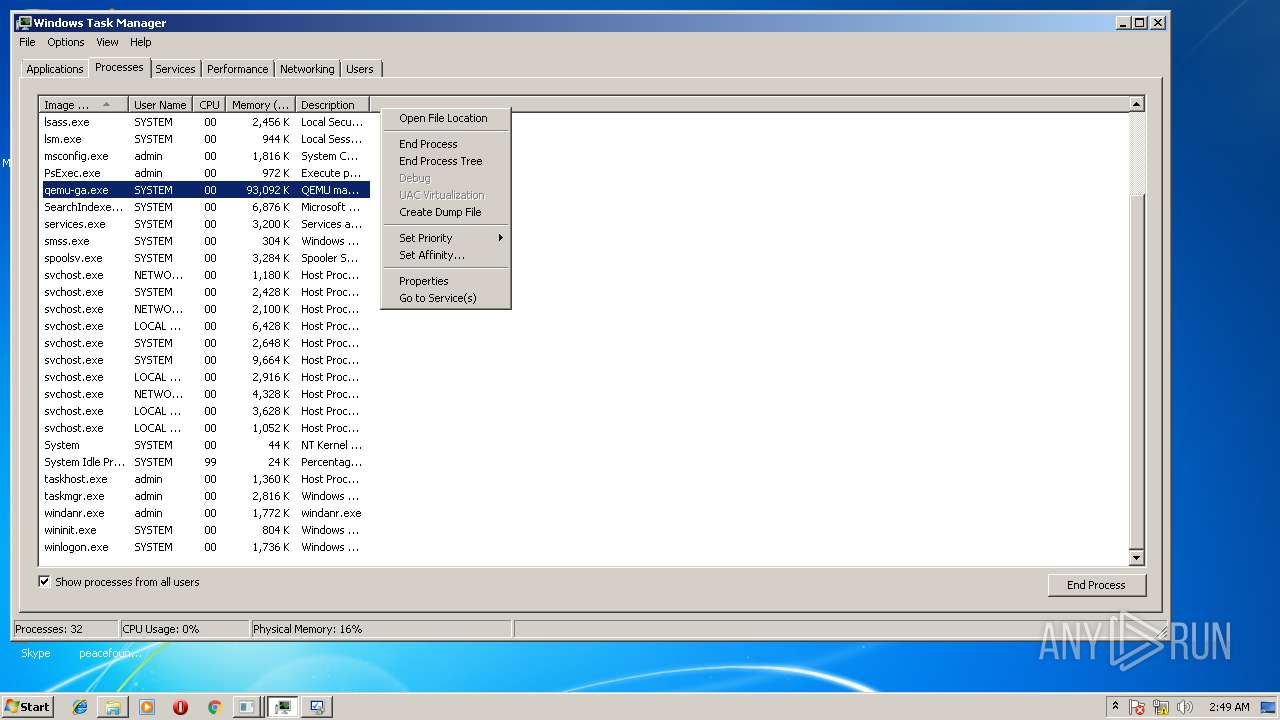Click the Processes: 32 status entry
1280x720 pixels.
coord(49,629)
